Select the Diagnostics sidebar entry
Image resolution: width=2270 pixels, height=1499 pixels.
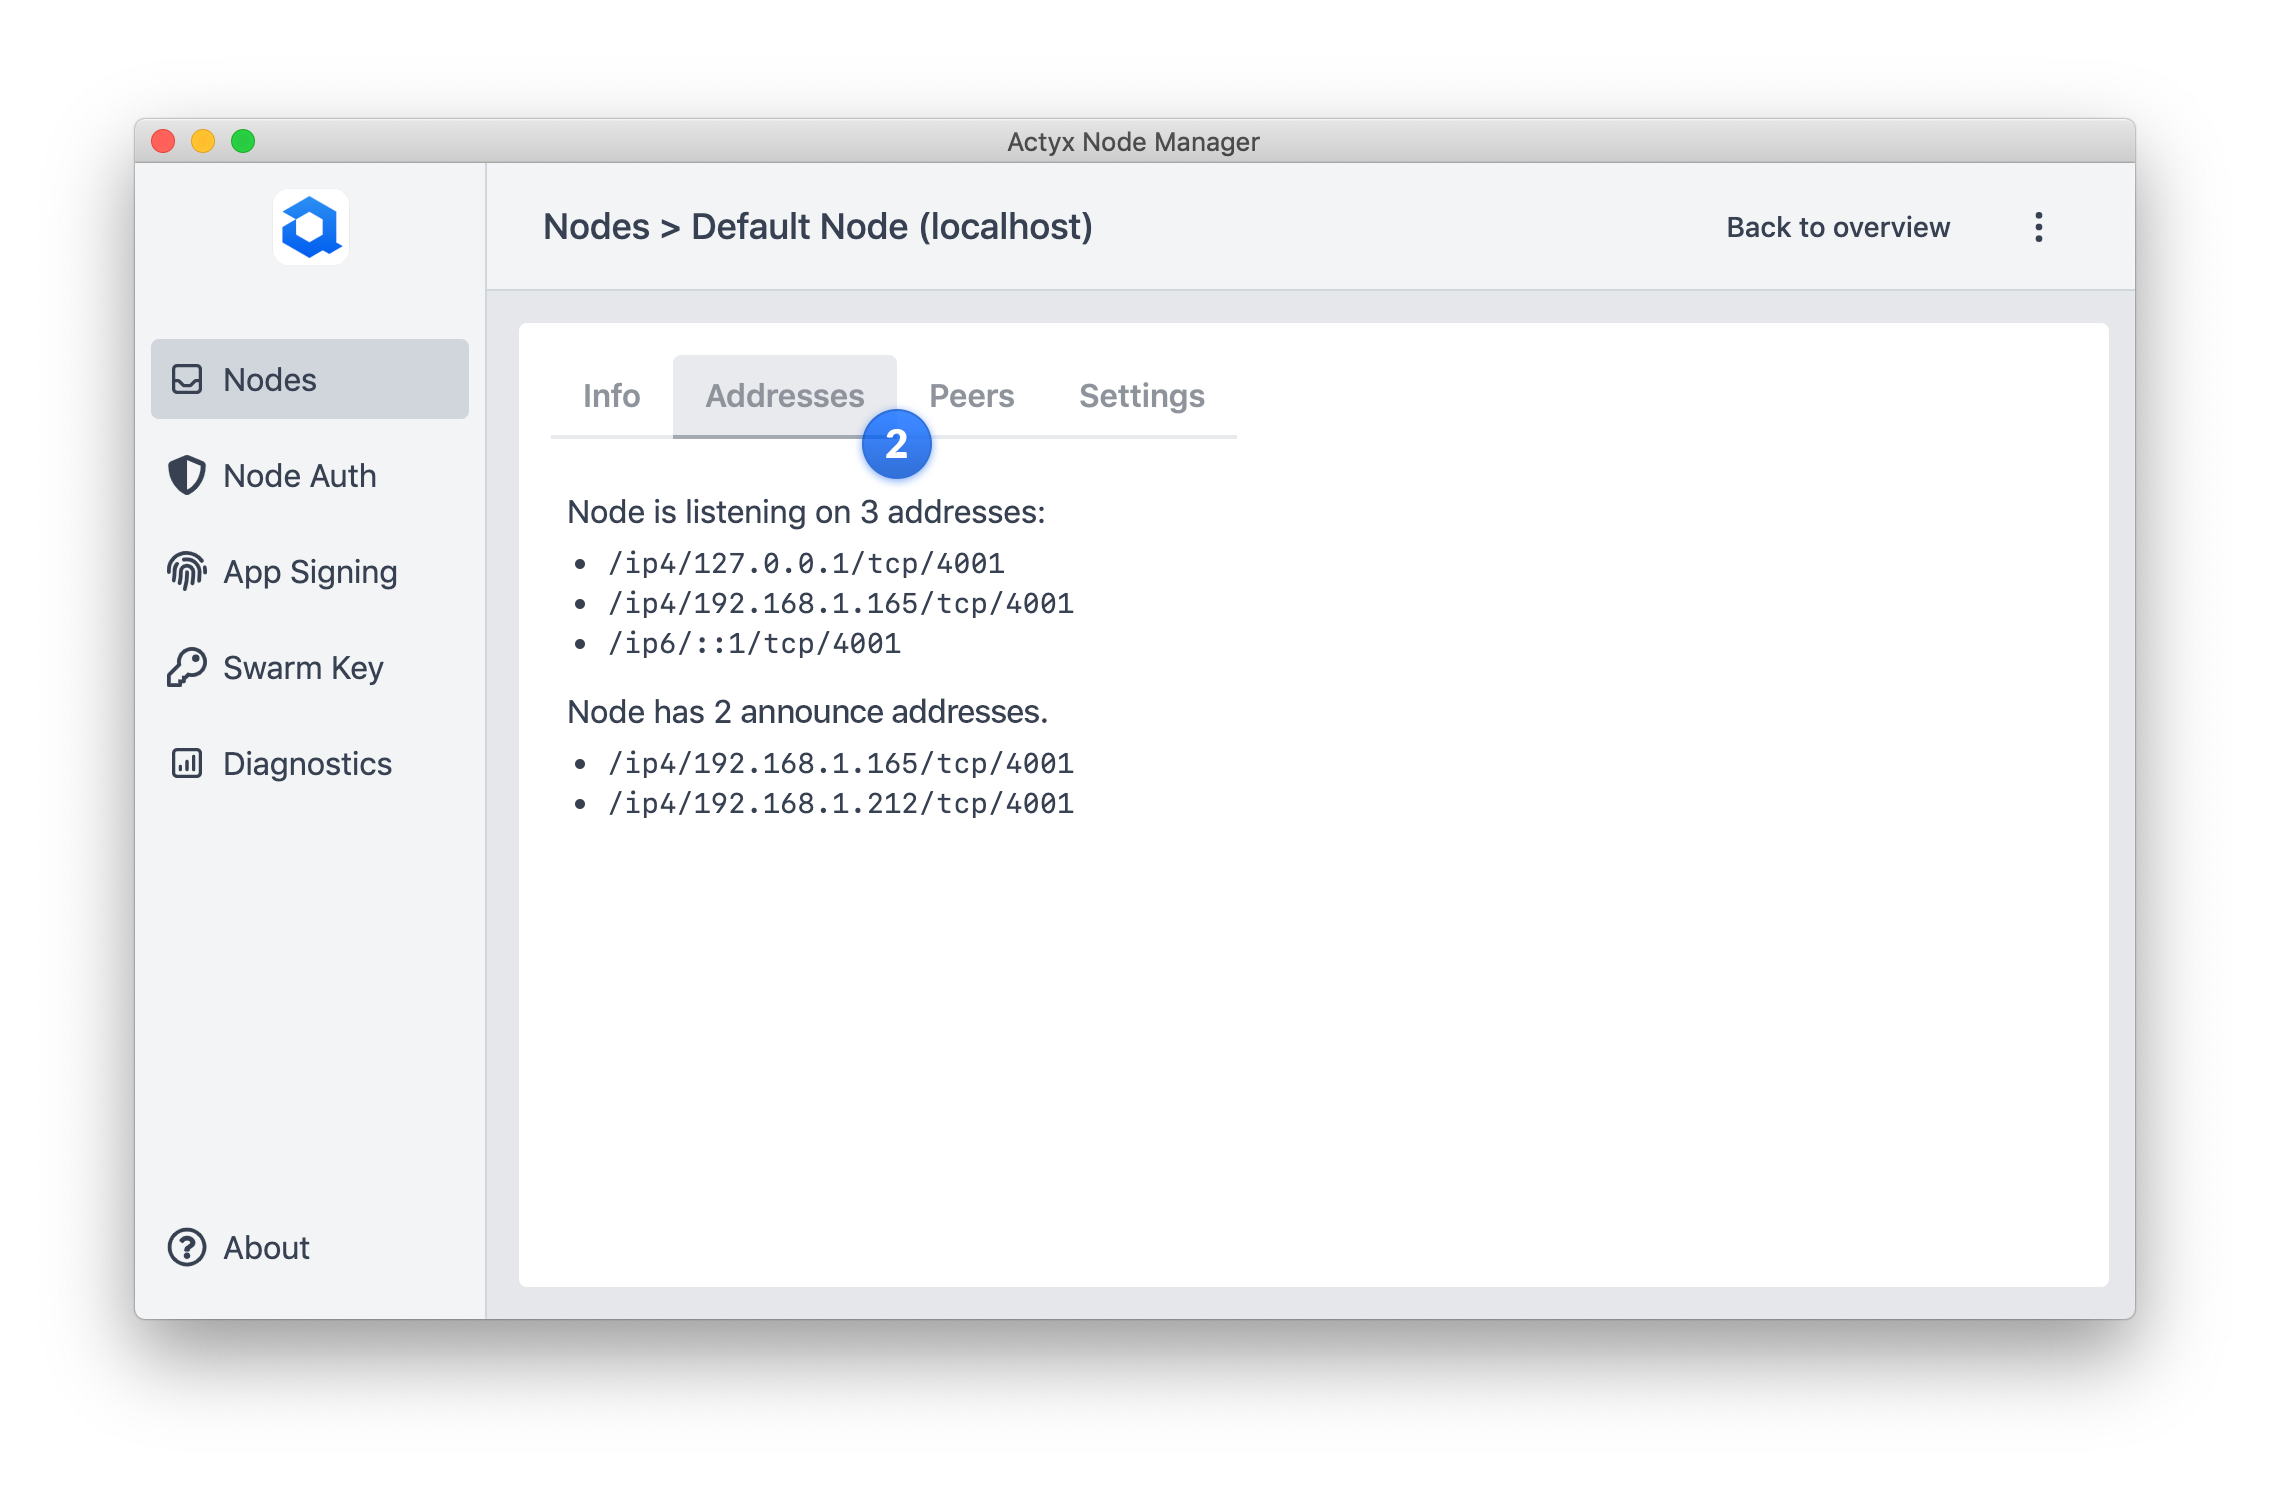point(306,763)
